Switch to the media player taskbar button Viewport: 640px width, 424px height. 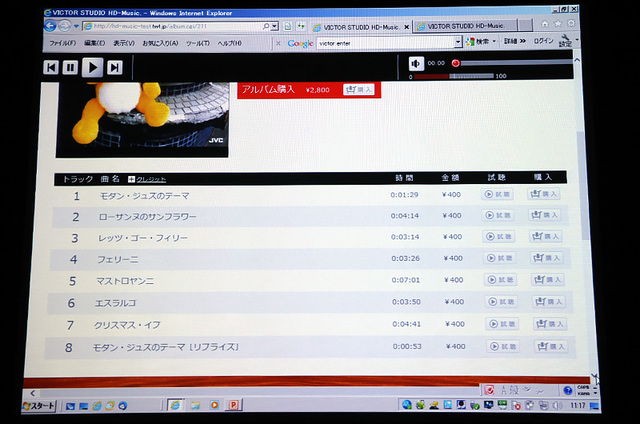[x=214, y=405]
